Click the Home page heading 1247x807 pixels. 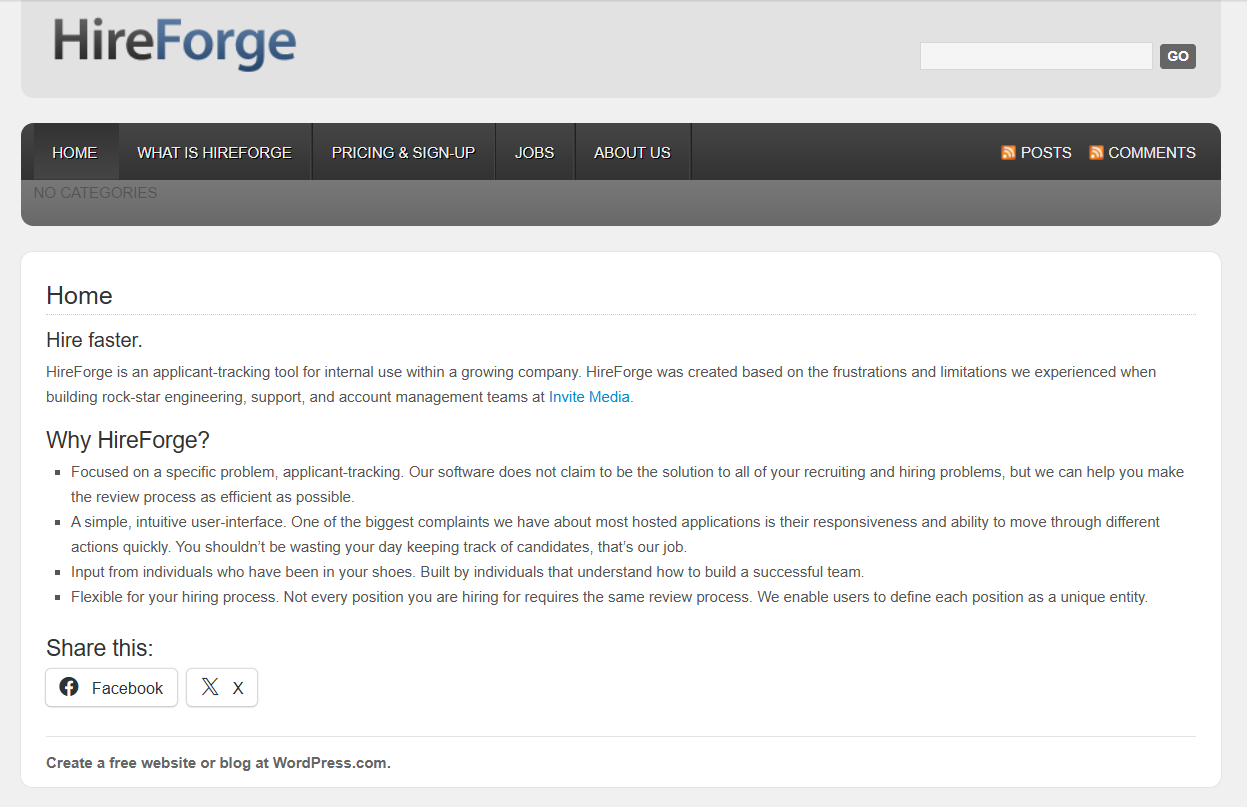79,295
